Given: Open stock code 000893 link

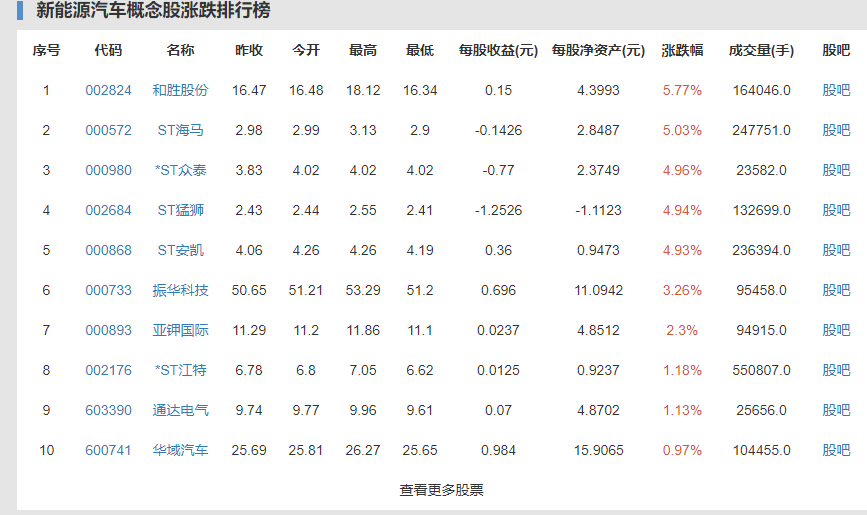Looking at the screenshot, I should click(108, 330).
